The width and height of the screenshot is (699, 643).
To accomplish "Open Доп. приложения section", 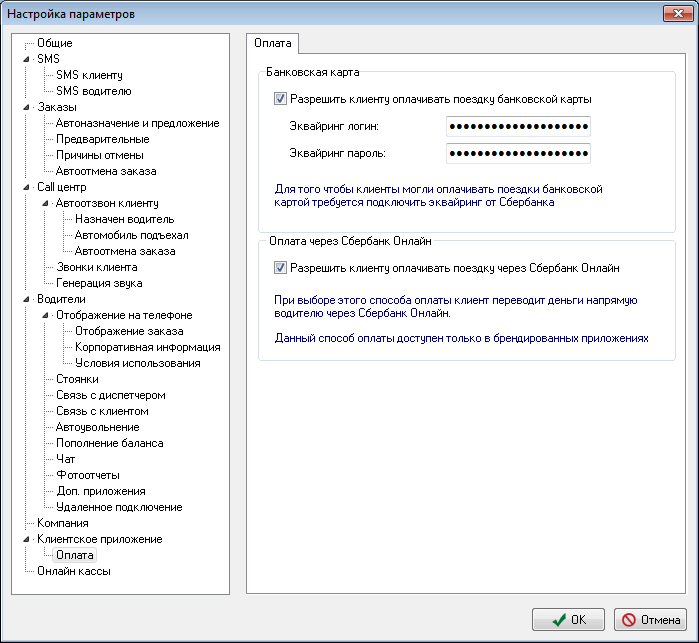I will point(101,491).
